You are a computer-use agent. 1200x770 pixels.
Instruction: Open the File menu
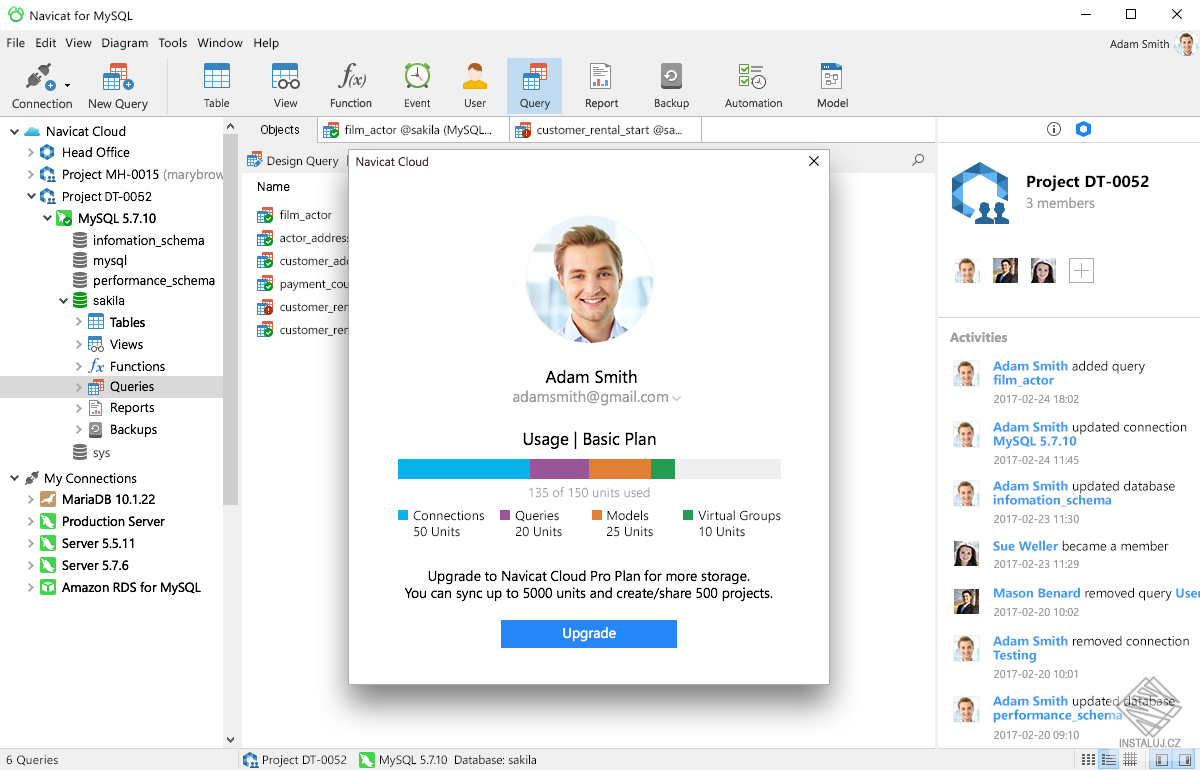click(15, 43)
